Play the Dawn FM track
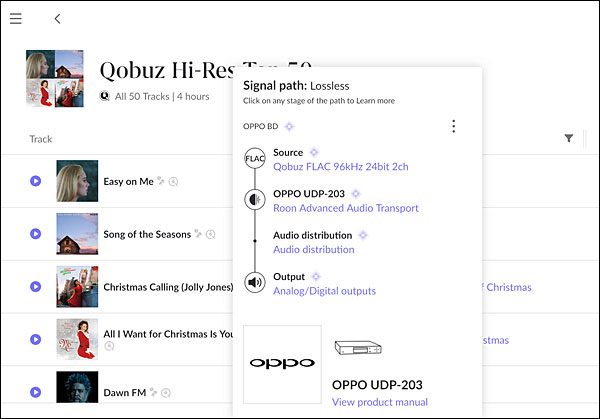The width and height of the screenshot is (600, 419). click(36, 392)
